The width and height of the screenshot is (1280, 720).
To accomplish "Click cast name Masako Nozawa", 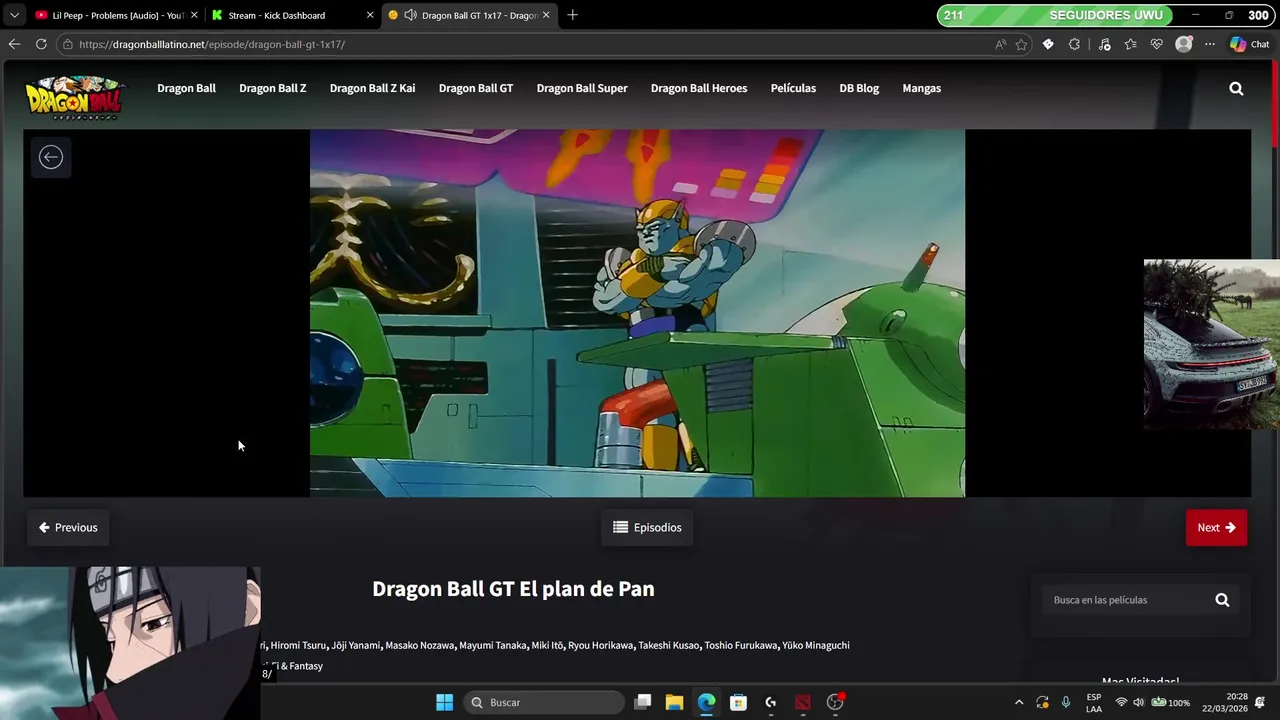I will 420,645.
